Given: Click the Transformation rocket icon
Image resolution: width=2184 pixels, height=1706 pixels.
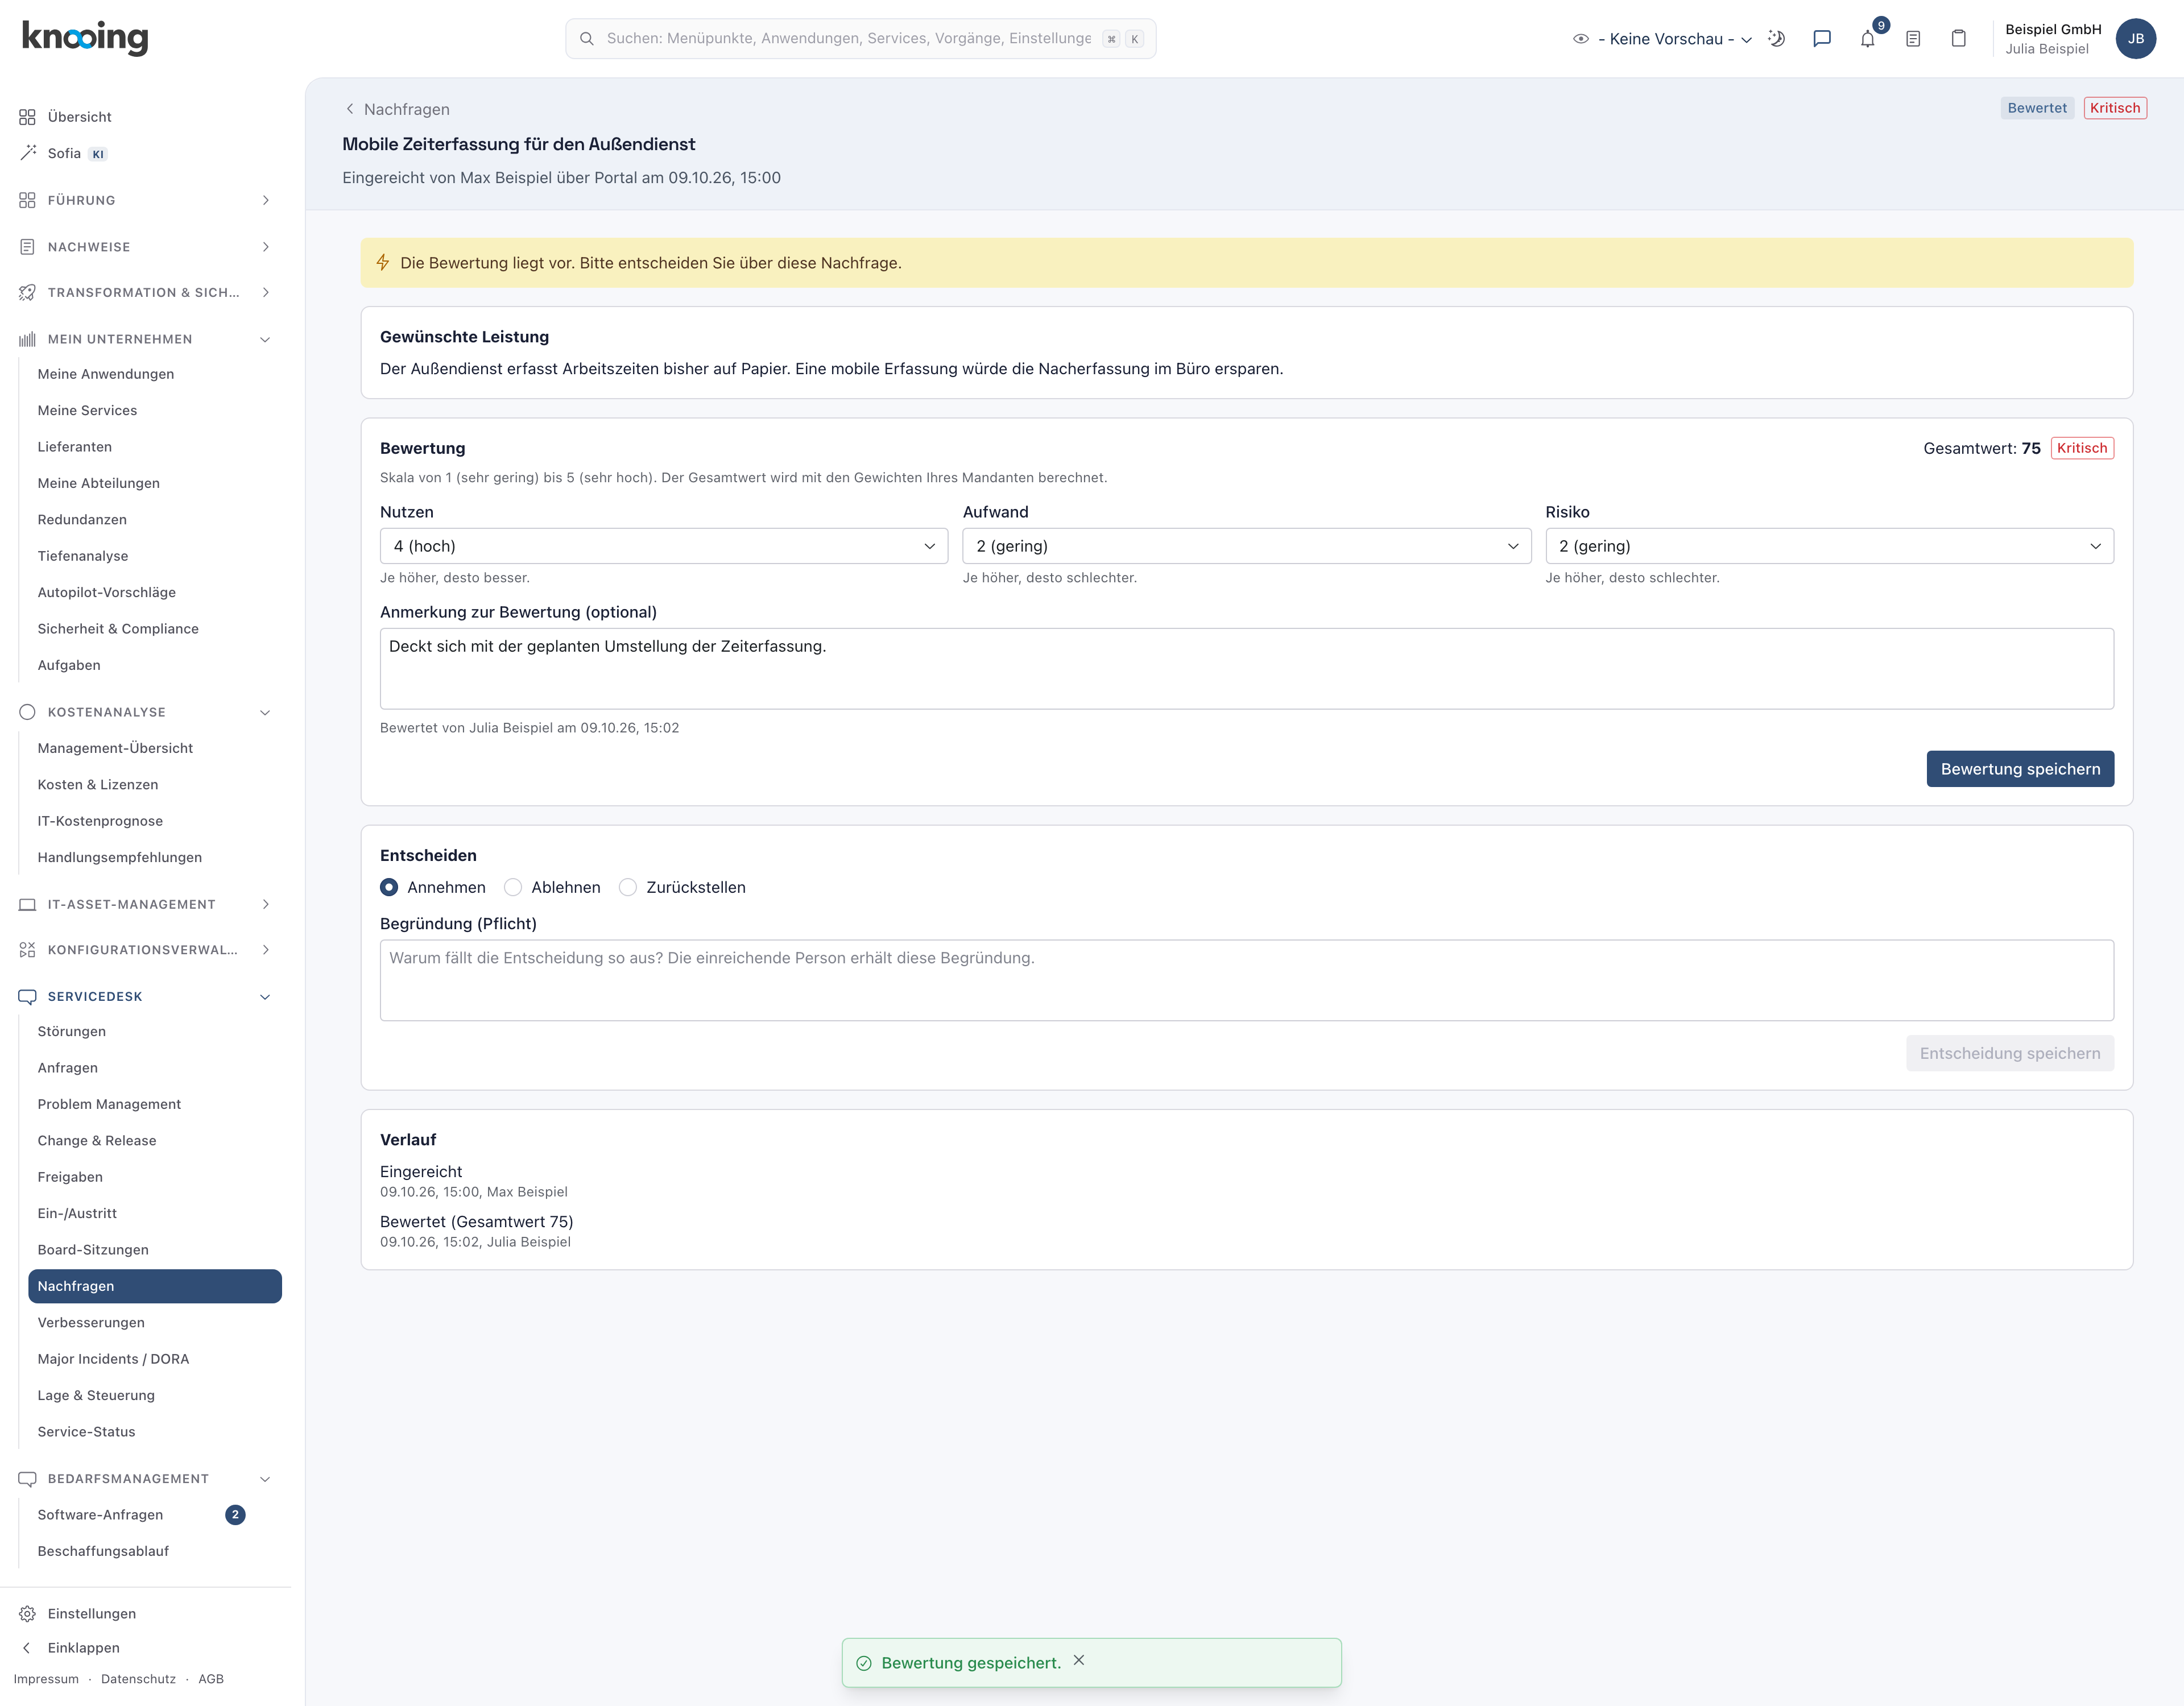Looking at the screenshot, I should pyautogui.click(x=27, y=292).
